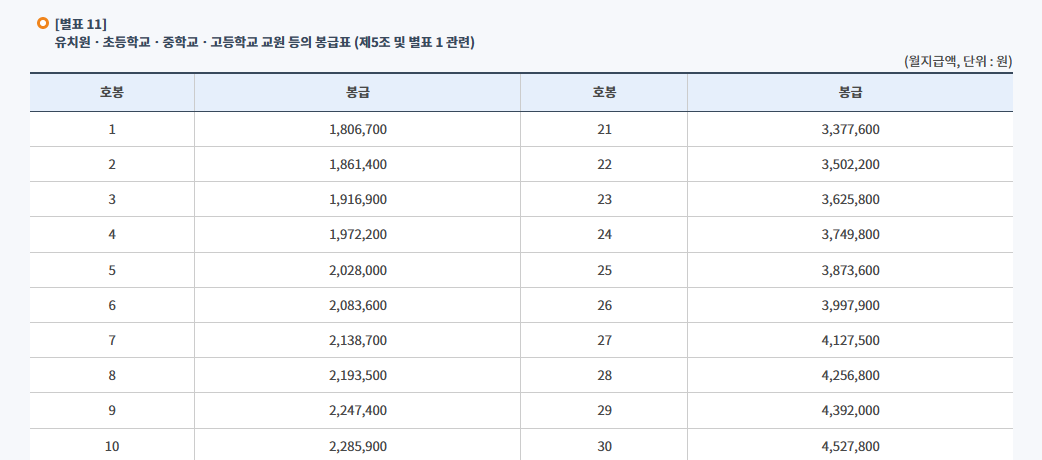This screenshot has height=460, width=1042.
Task: Select the salary cell 3,625,800
Action: 851,199
